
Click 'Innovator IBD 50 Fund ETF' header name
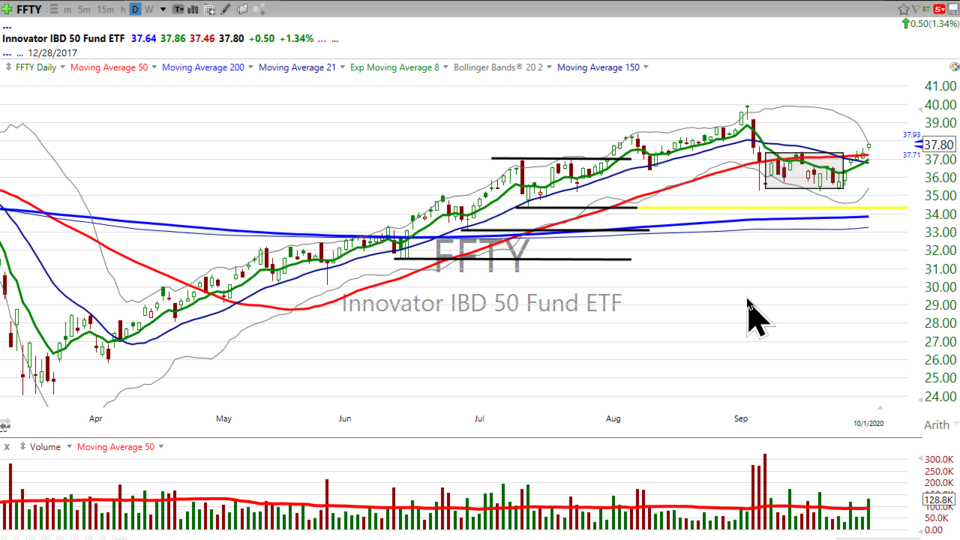click(x=63, y=38)
